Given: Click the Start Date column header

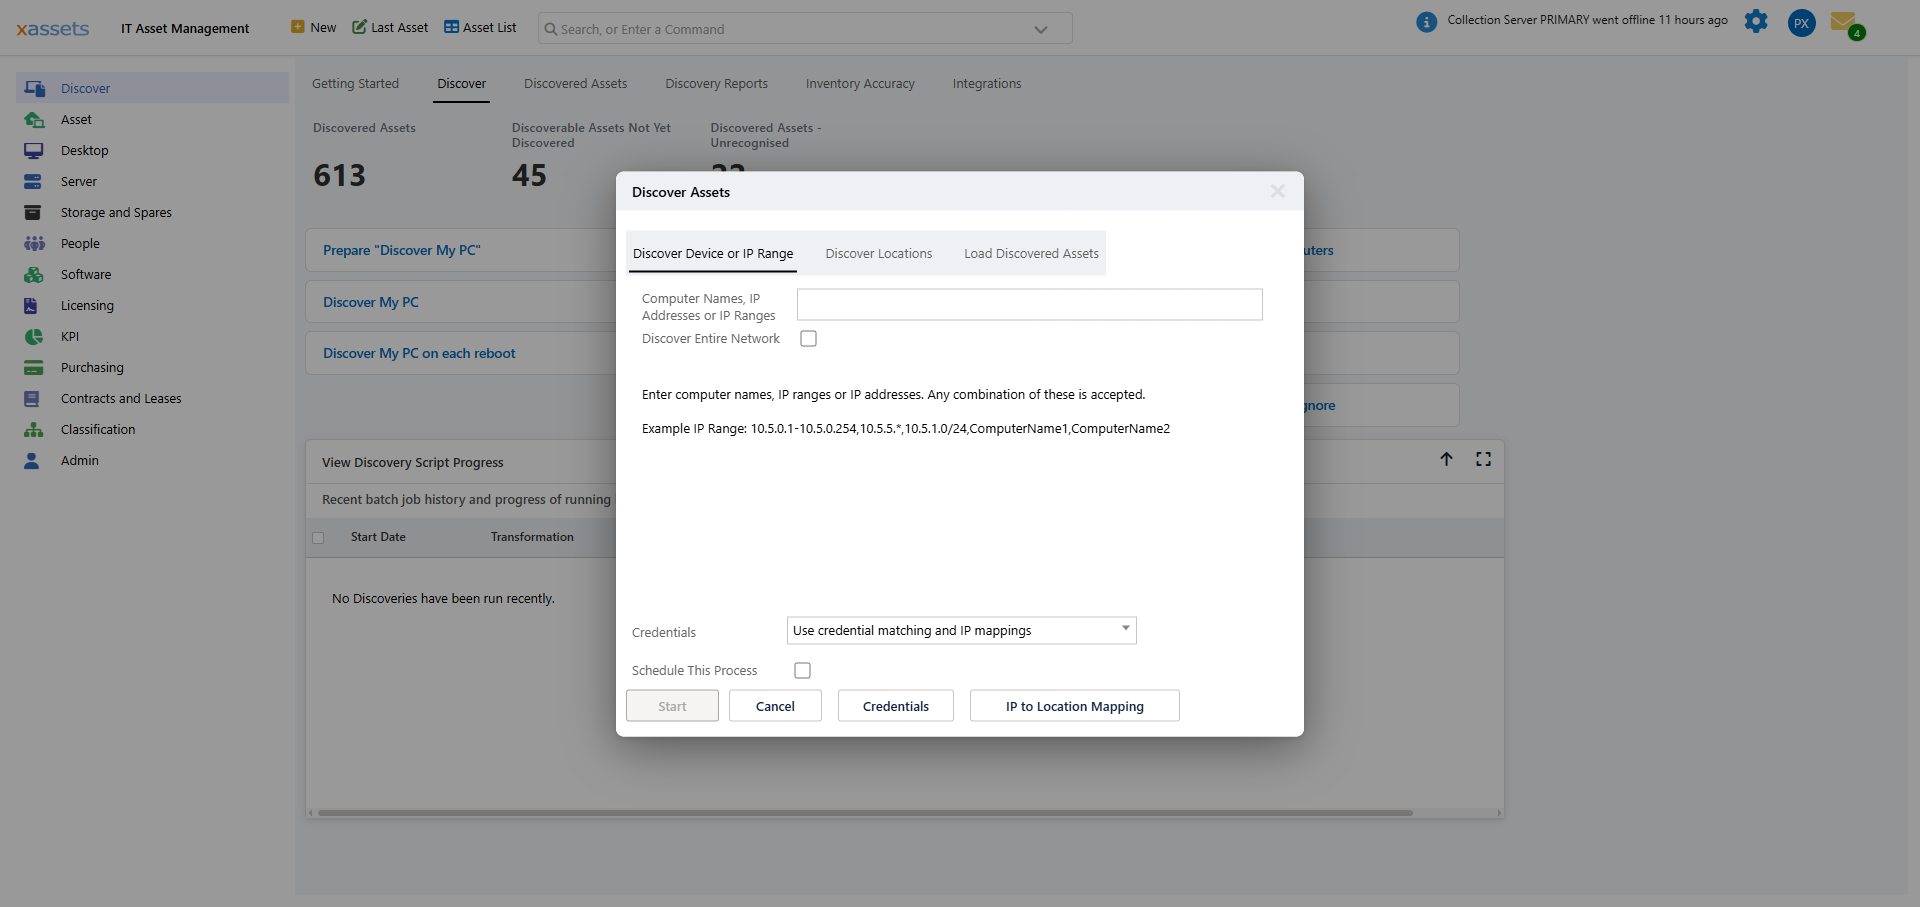Looking at the screenshot, I should [x=378, y=537].
